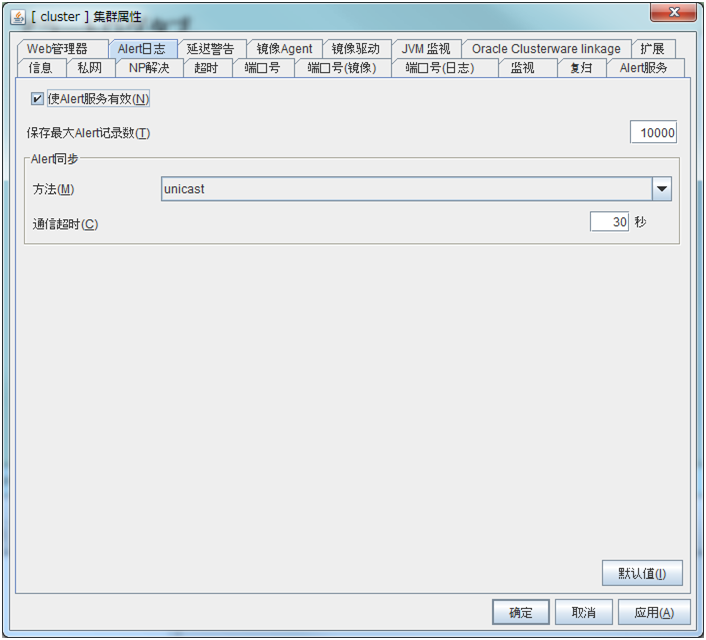Switch to the 扩展 tab

click(653, 49)
